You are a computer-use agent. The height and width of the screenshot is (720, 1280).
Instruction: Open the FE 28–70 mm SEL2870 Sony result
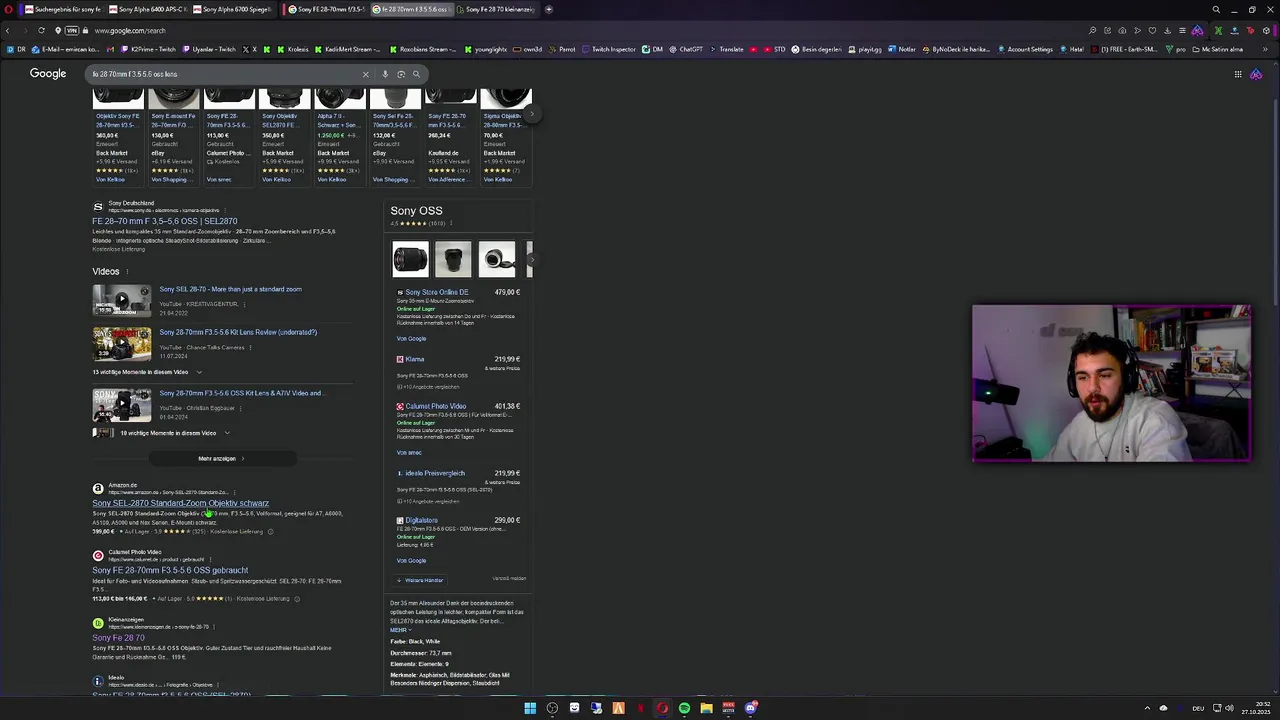point(165,221)
